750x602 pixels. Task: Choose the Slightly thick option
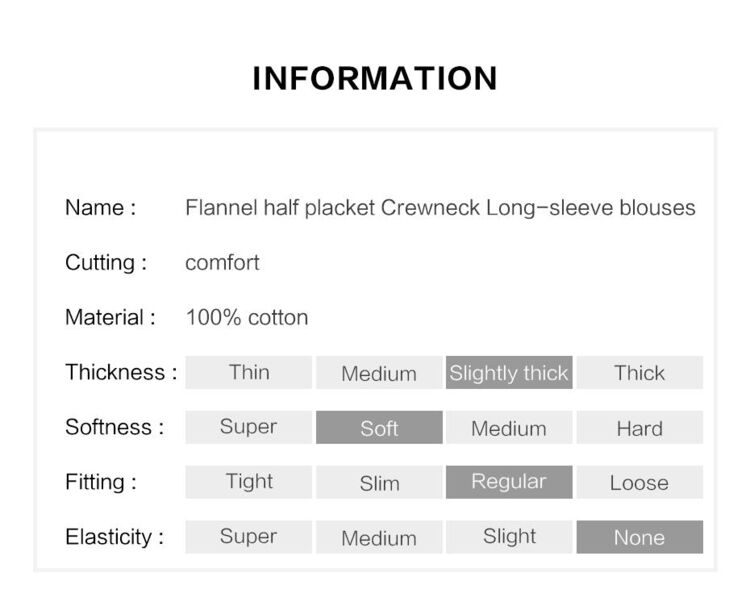click(509, 372)
